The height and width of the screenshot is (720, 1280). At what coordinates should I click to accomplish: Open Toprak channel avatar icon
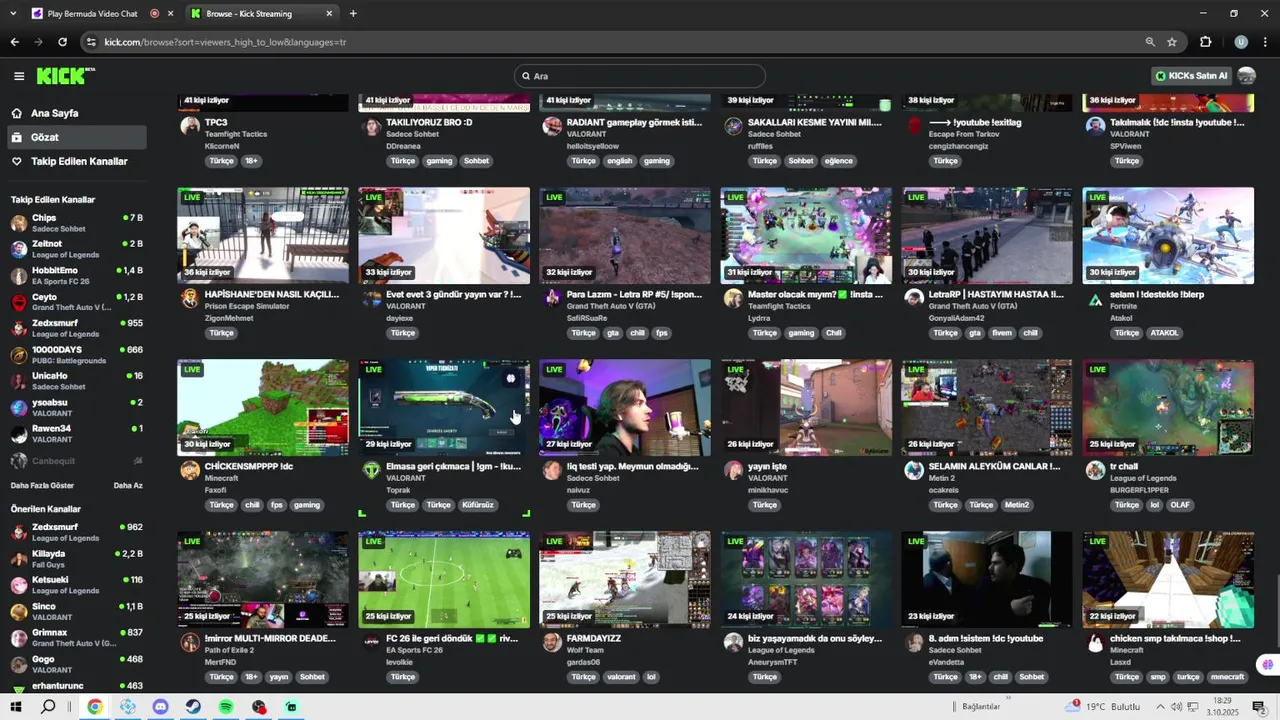tap(371, 470)
